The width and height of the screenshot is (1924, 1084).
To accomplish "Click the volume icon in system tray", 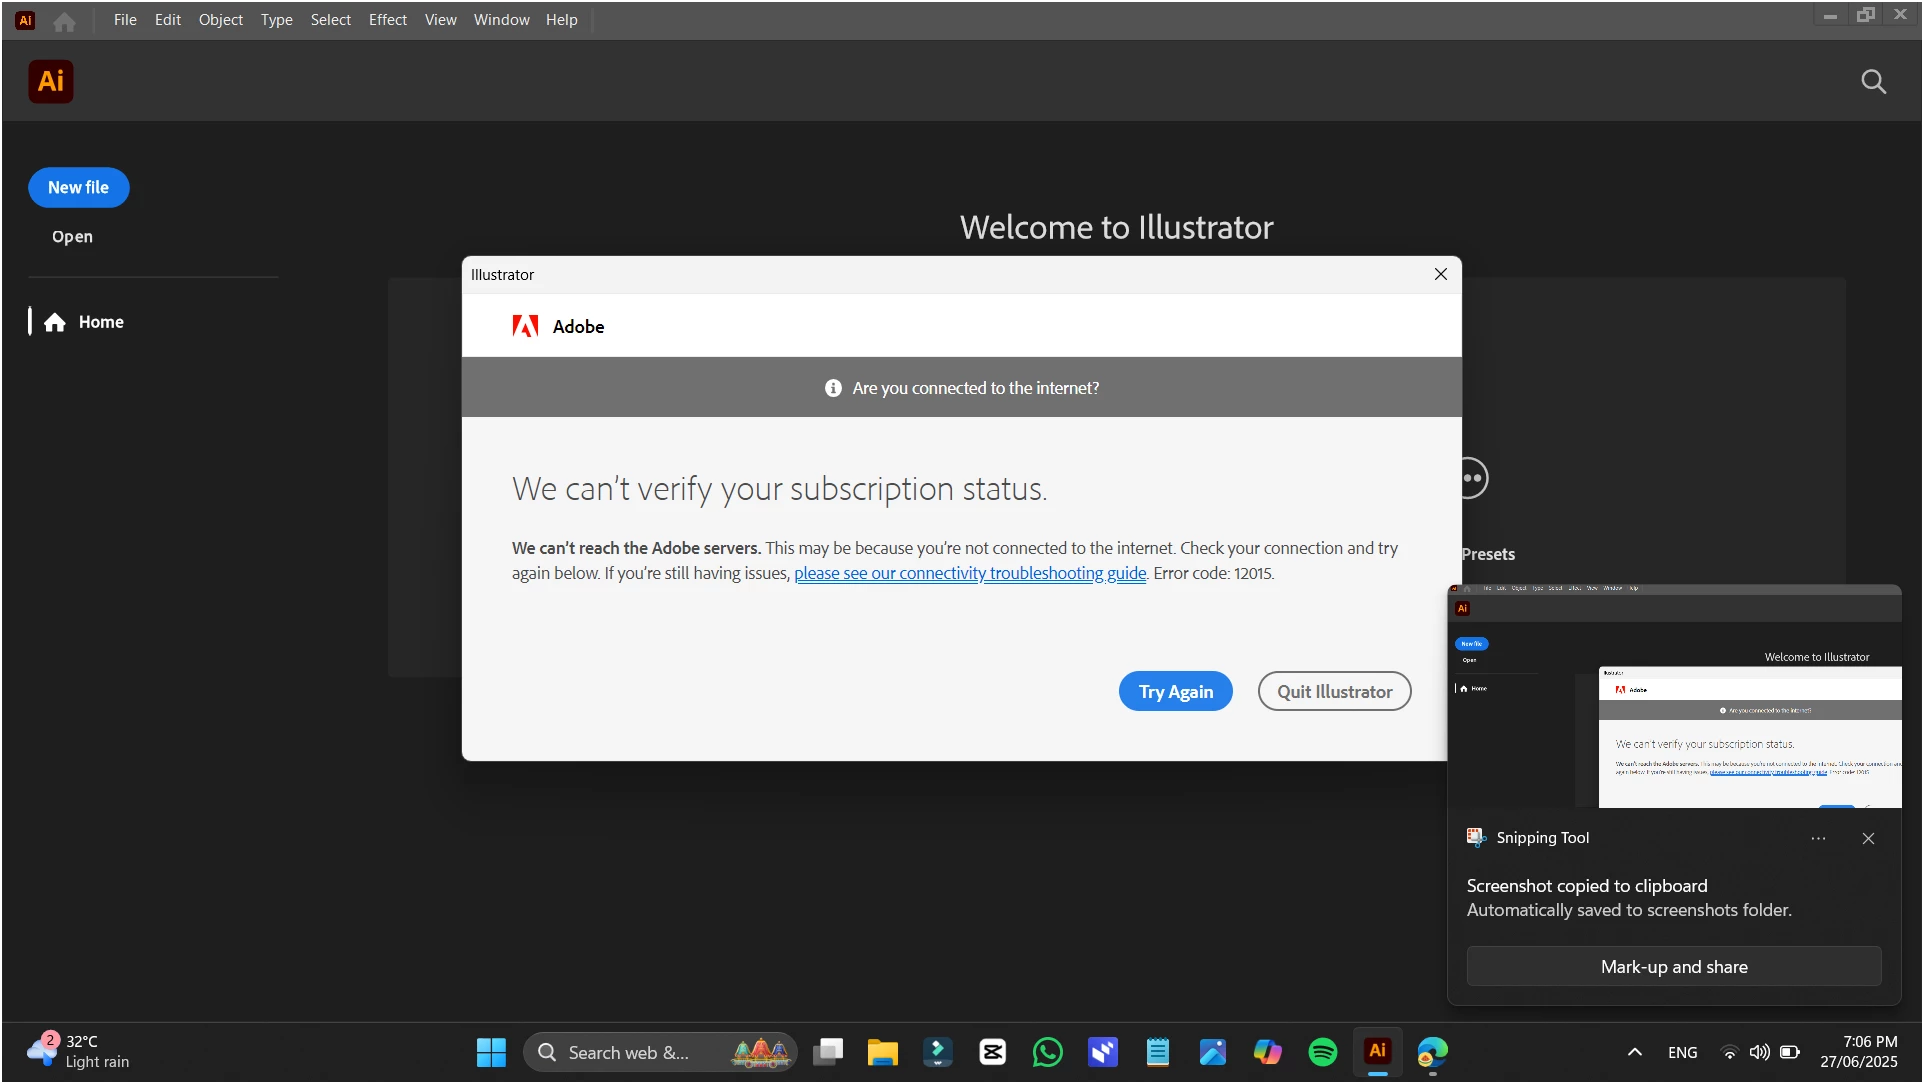I will click(1759, 1052).
